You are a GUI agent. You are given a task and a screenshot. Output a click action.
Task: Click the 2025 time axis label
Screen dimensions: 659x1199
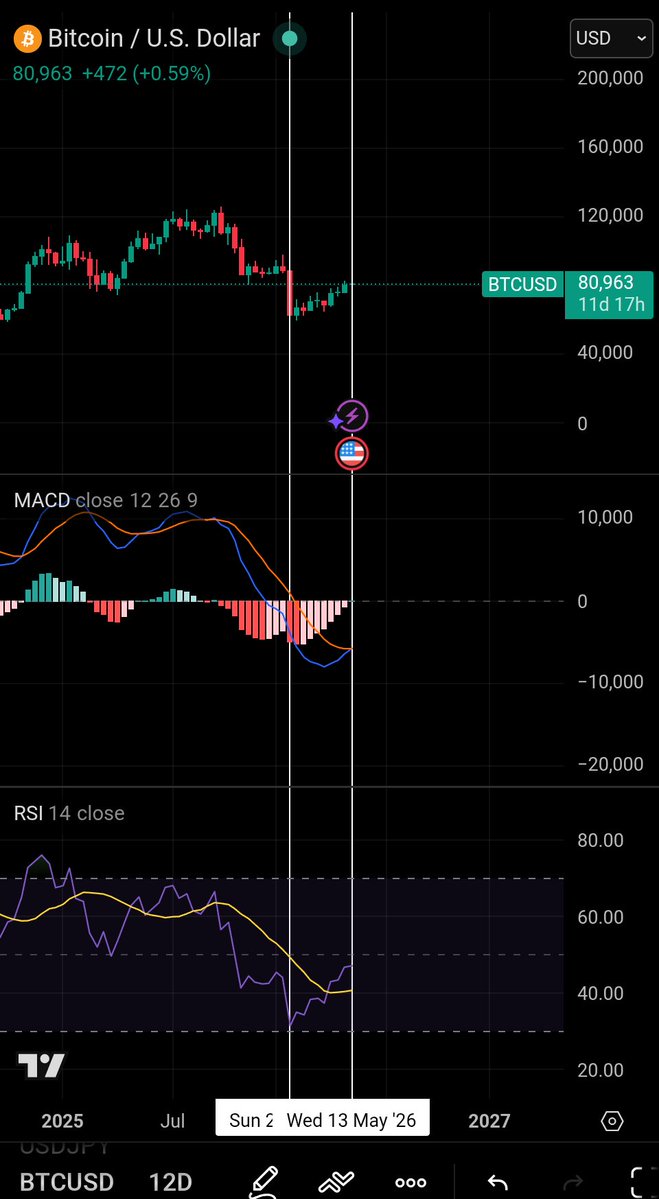(62, 1121)
